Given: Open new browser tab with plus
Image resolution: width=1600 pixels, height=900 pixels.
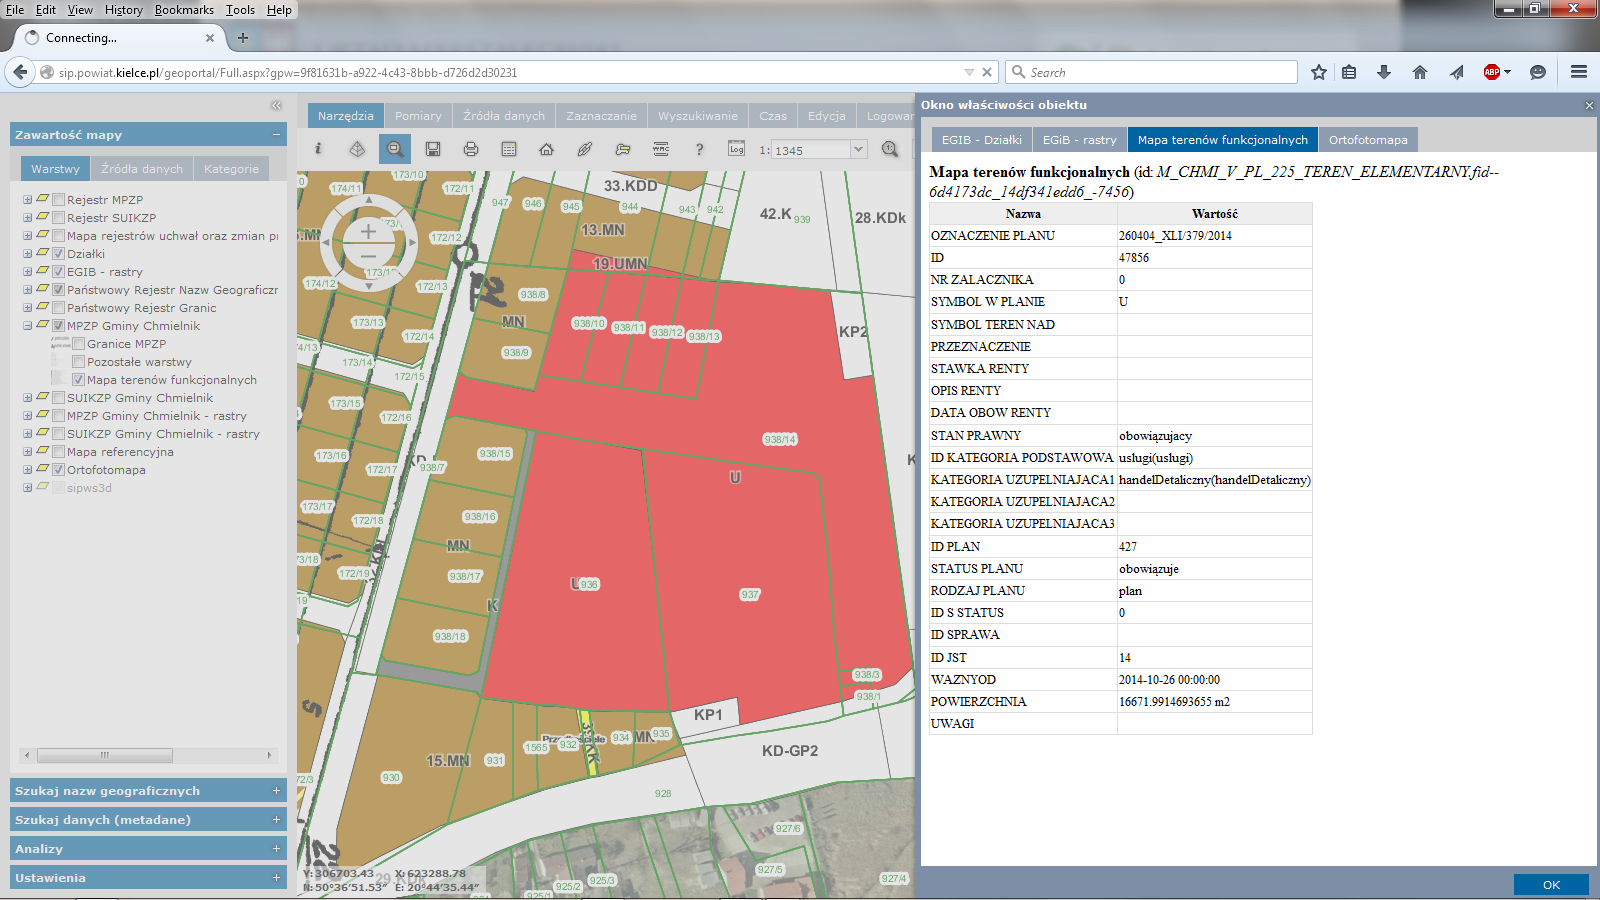Looking at the screenshot, I should point(243,38).
